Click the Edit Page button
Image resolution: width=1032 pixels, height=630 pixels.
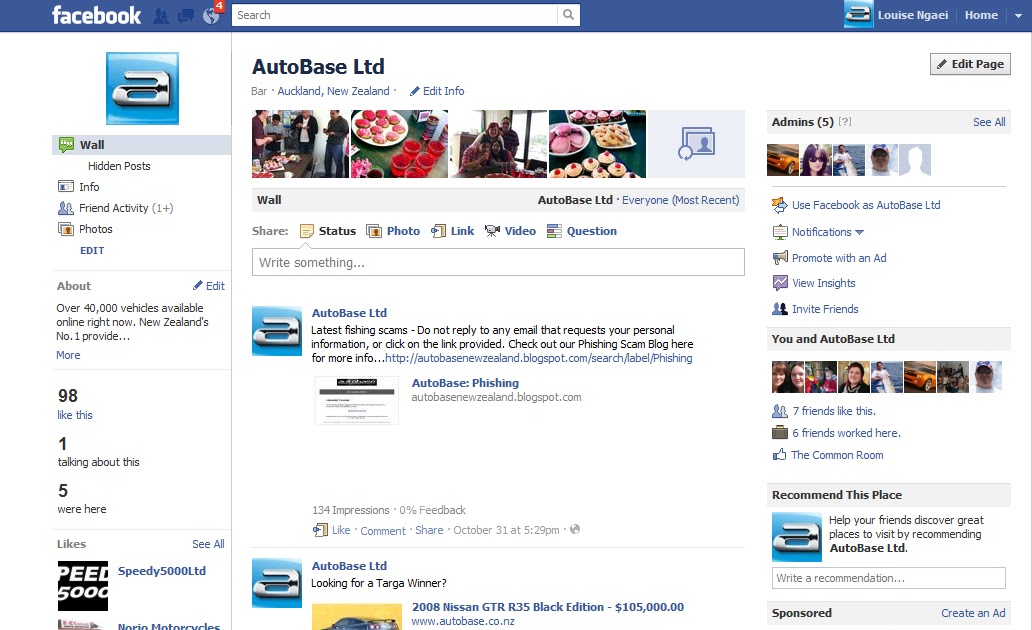coord(969,63)
